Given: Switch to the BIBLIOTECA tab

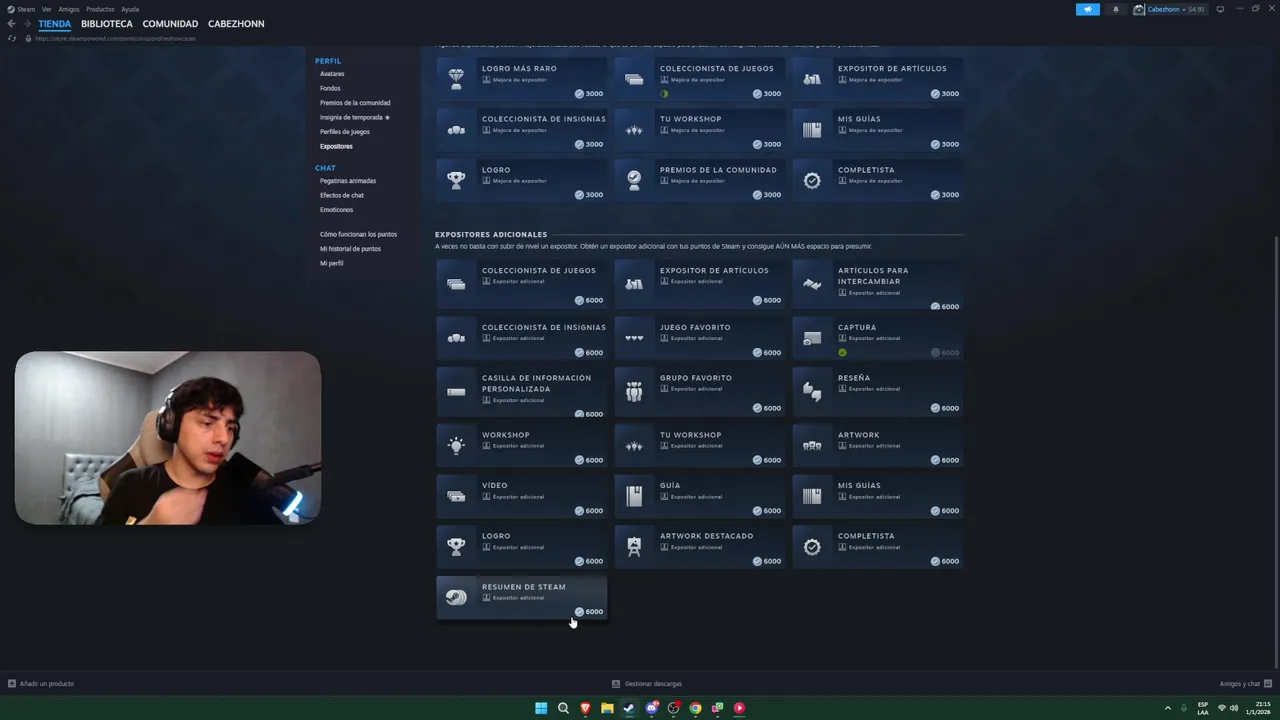Looking at the screenshot, I should 107,24.
